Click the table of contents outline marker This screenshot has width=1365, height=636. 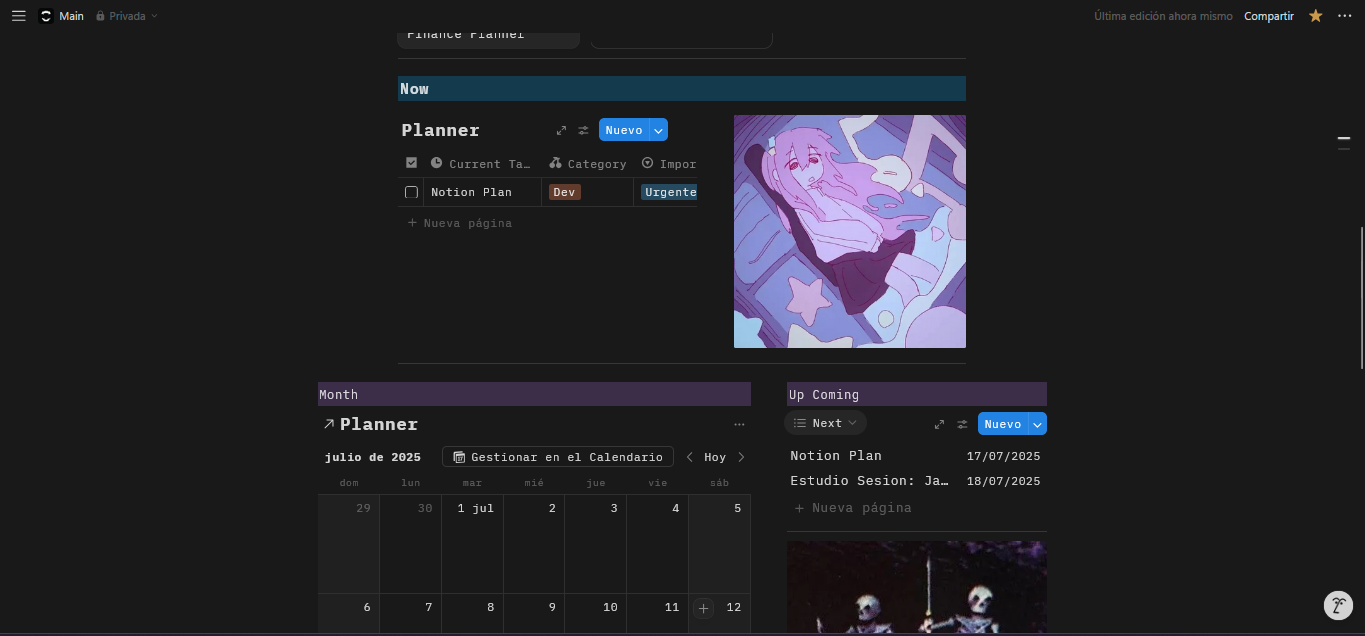(1344, 143)
